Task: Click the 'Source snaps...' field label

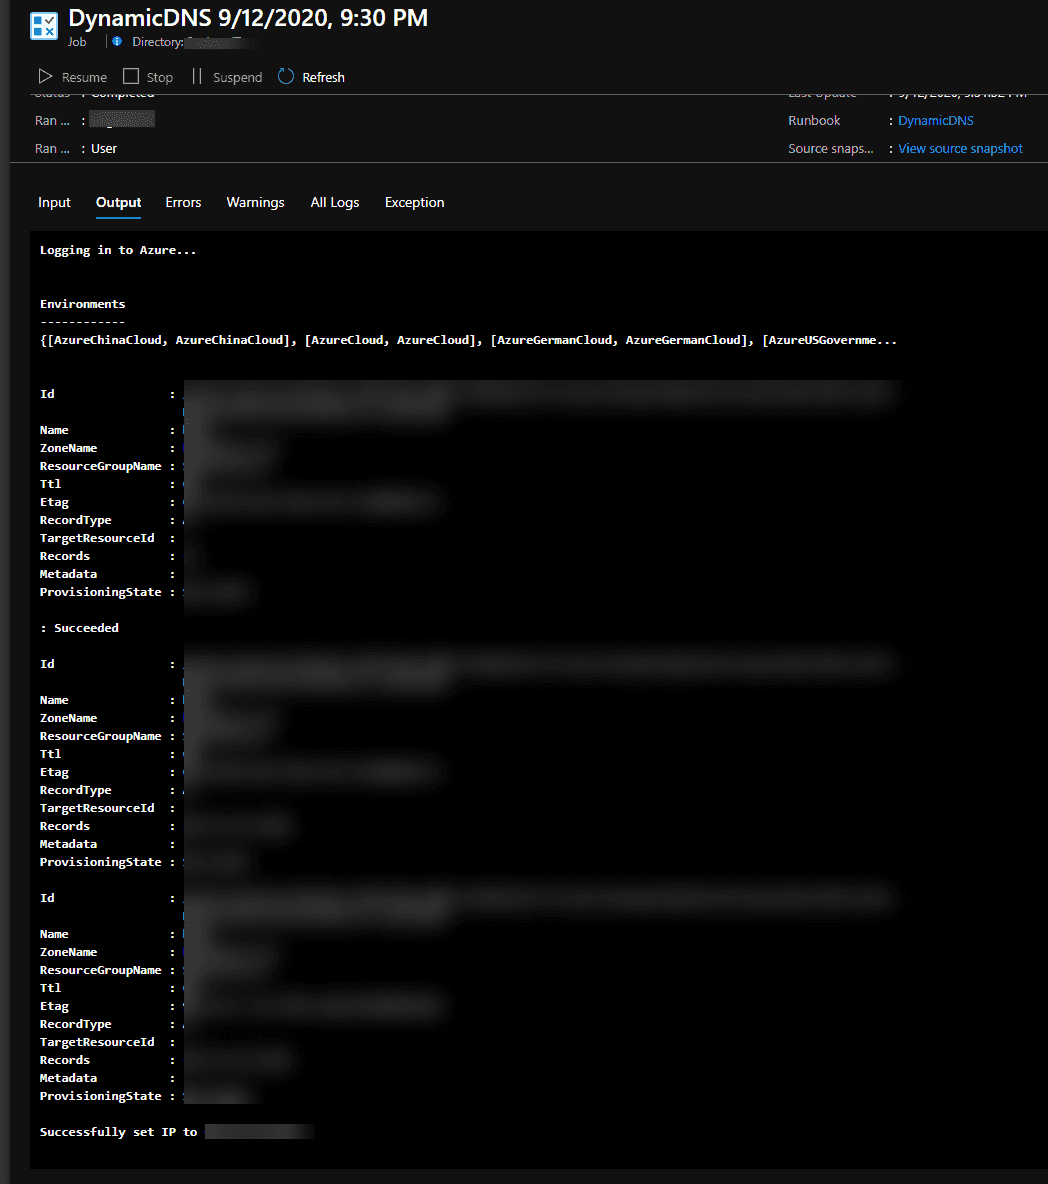Action: tap(831, 149)
